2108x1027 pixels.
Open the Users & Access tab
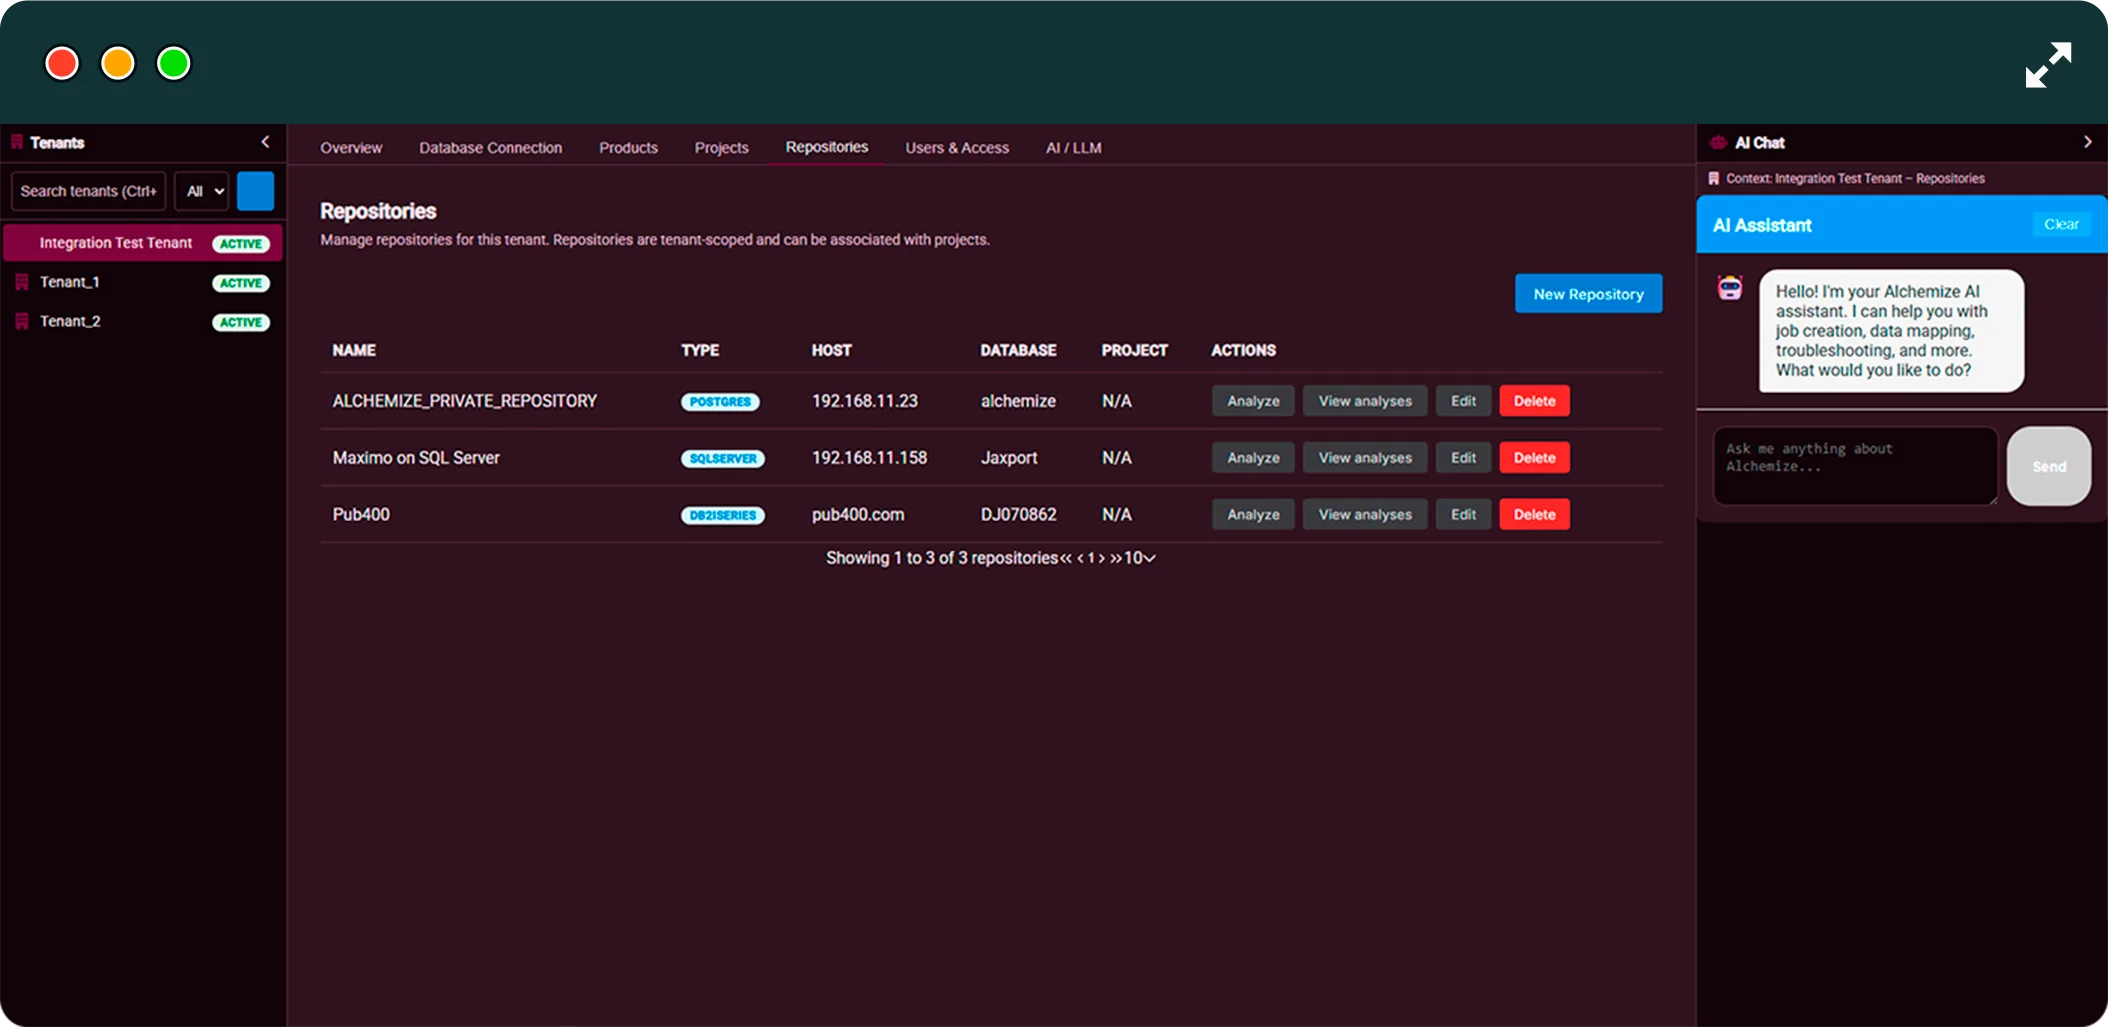point(957,148)
